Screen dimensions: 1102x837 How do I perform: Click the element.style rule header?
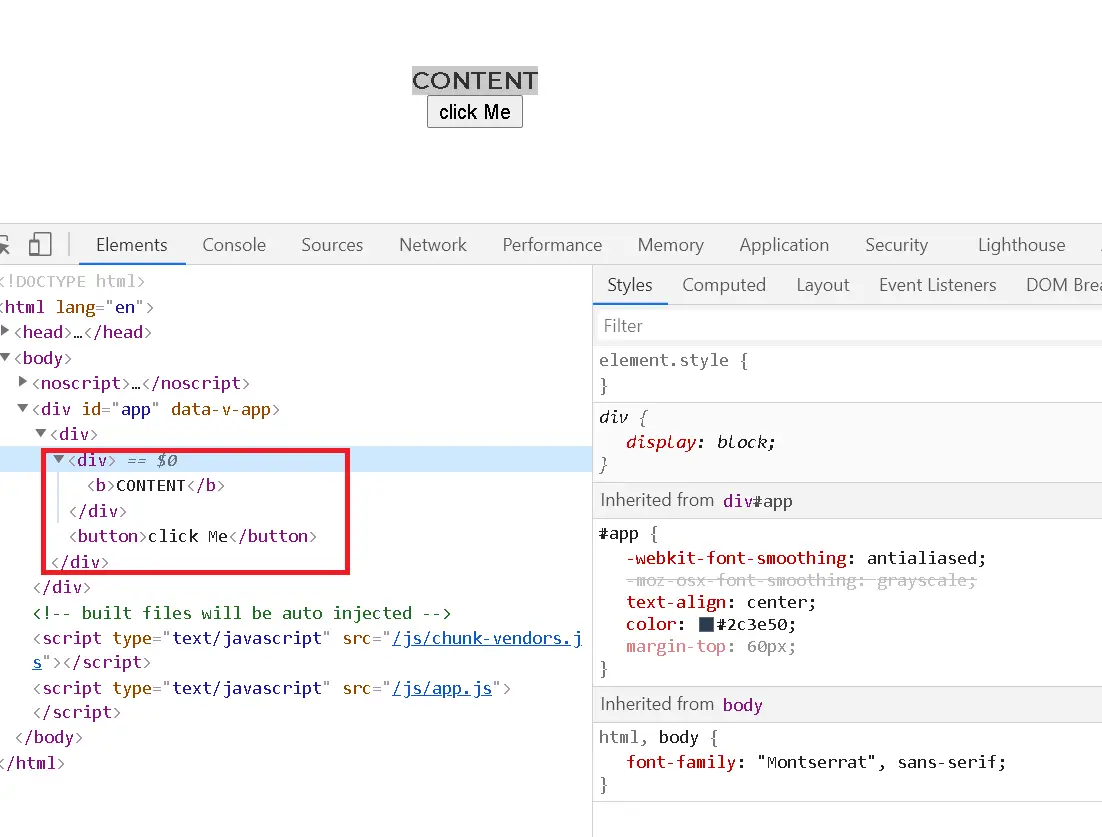click(663, 361)
